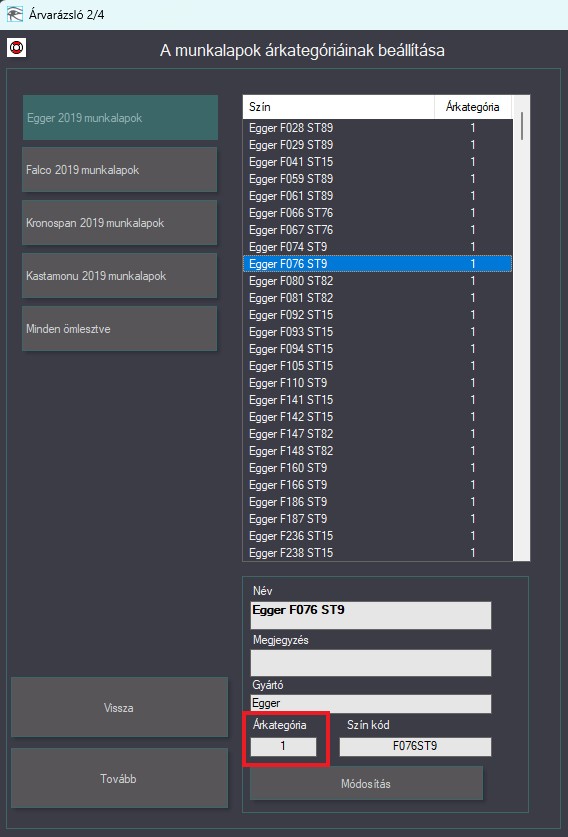Select Egger 2019 munkalapok category
Viewport: 568px width, 837px height.
coord(120,117)
